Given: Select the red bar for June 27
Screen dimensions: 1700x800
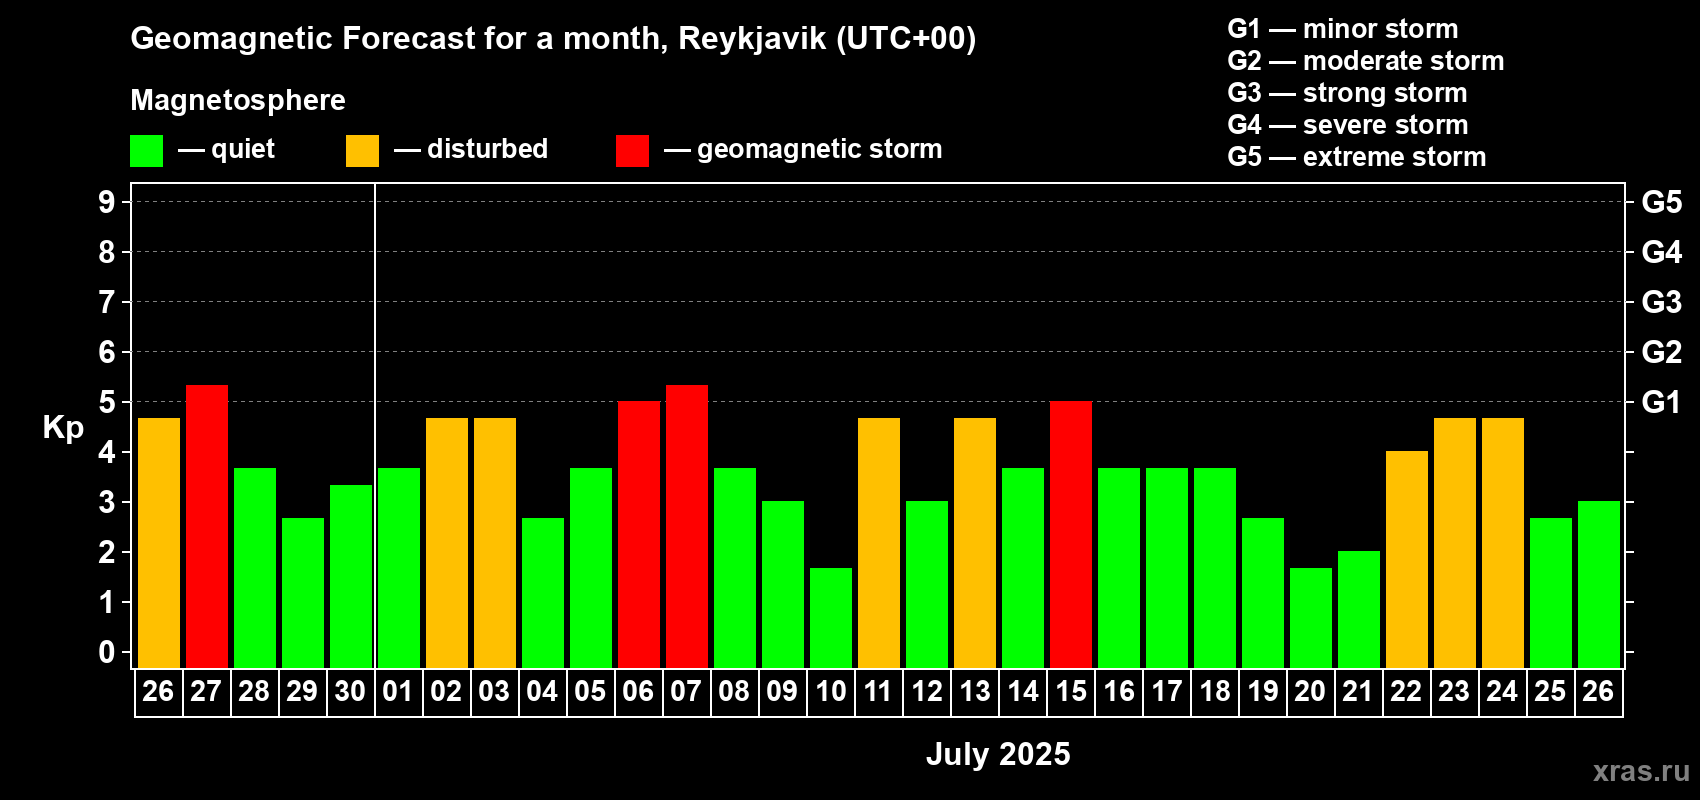Looking at the screenshot, I should coord(207,526).
